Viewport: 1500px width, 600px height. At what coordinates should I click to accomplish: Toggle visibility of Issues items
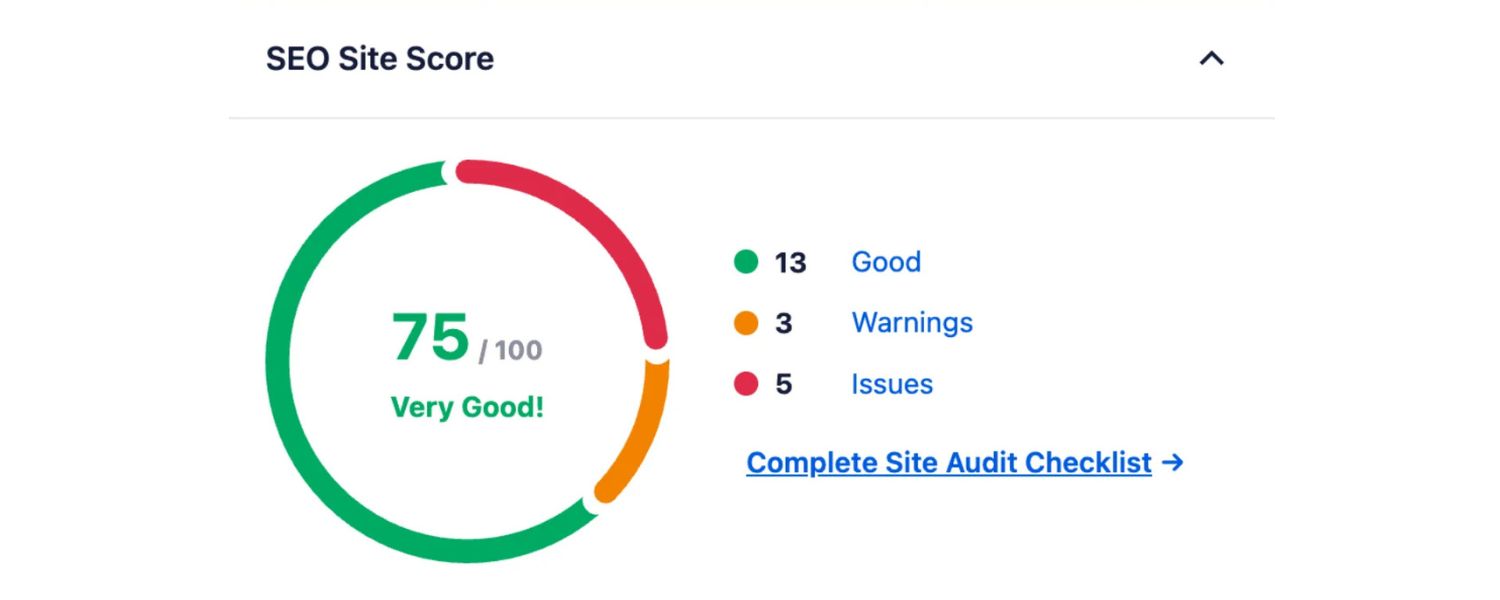pos(892,384)
